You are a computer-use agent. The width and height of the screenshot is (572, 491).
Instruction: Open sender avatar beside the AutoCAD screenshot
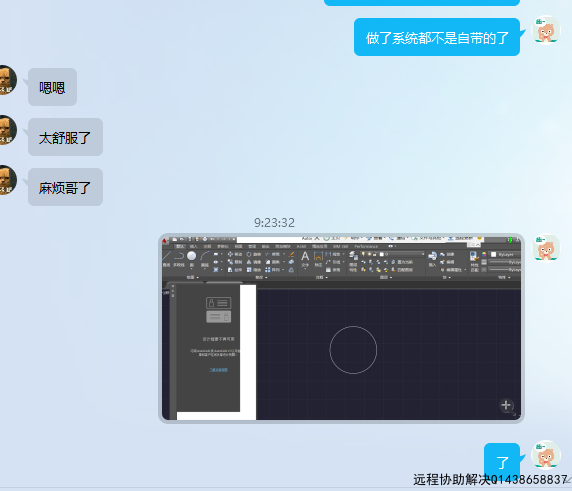click(546, 248)
